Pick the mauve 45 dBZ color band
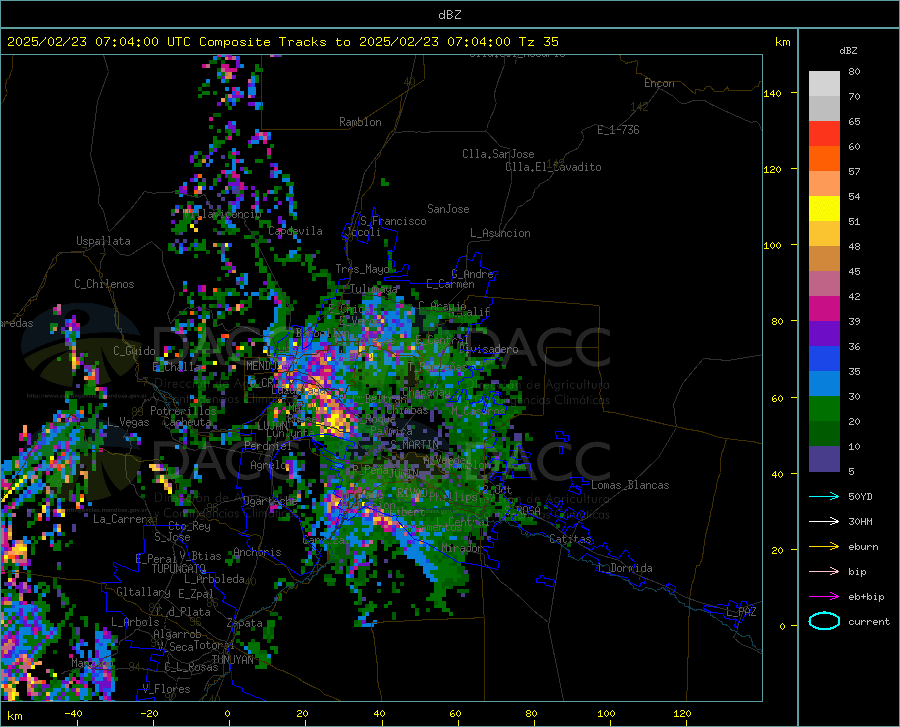 point(824,283)
